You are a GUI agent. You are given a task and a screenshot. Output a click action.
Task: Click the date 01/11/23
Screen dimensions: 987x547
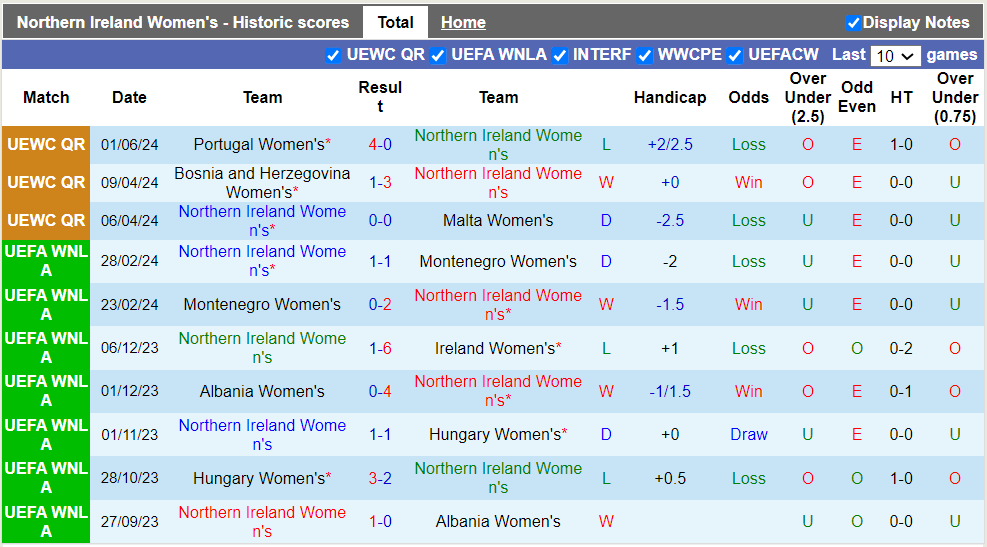(130, 435)
